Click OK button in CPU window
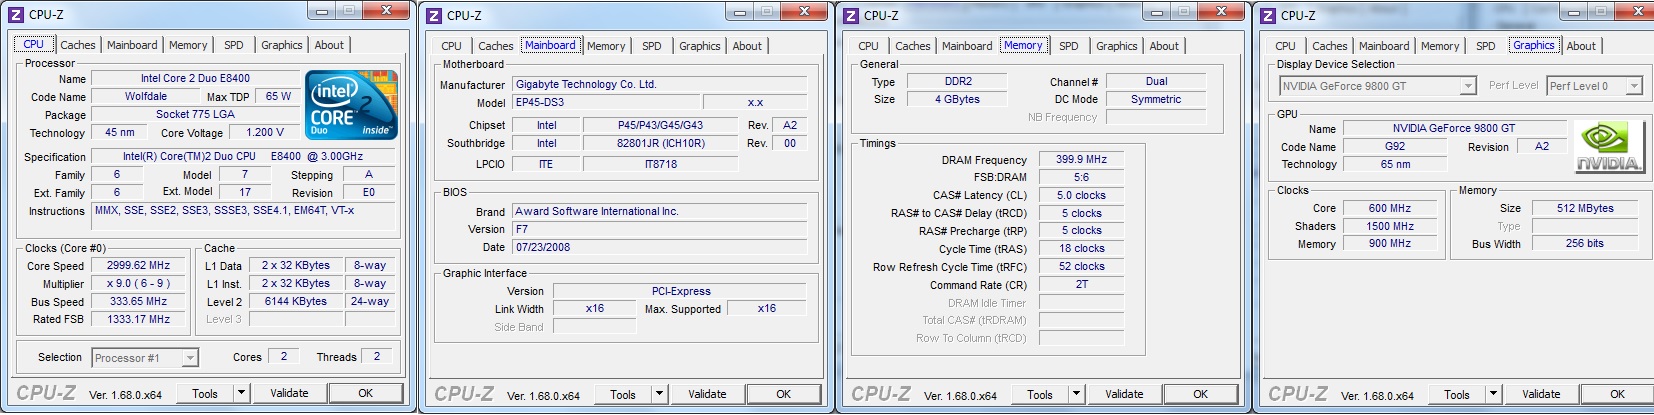The height and width of the screenshot is (415, 1654). click(366, 393)
